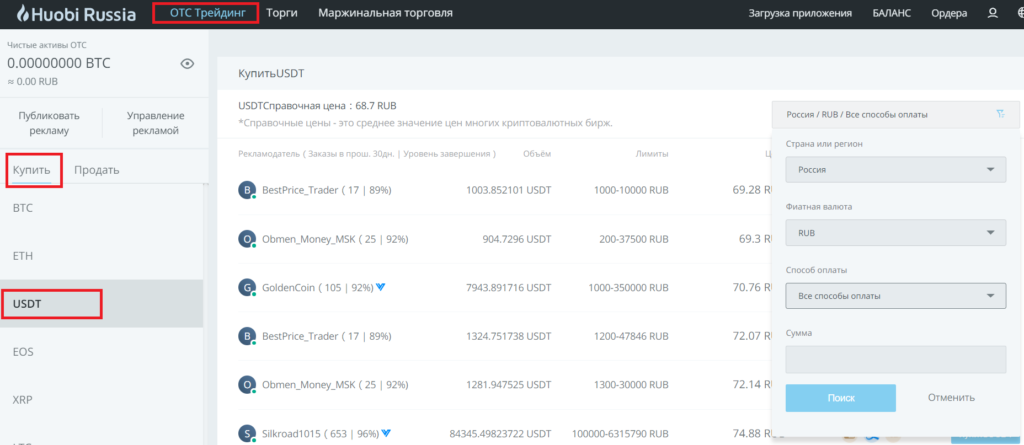
Task: Collapse the Россия / RUB filter summary bar
Action: (895, 114)
